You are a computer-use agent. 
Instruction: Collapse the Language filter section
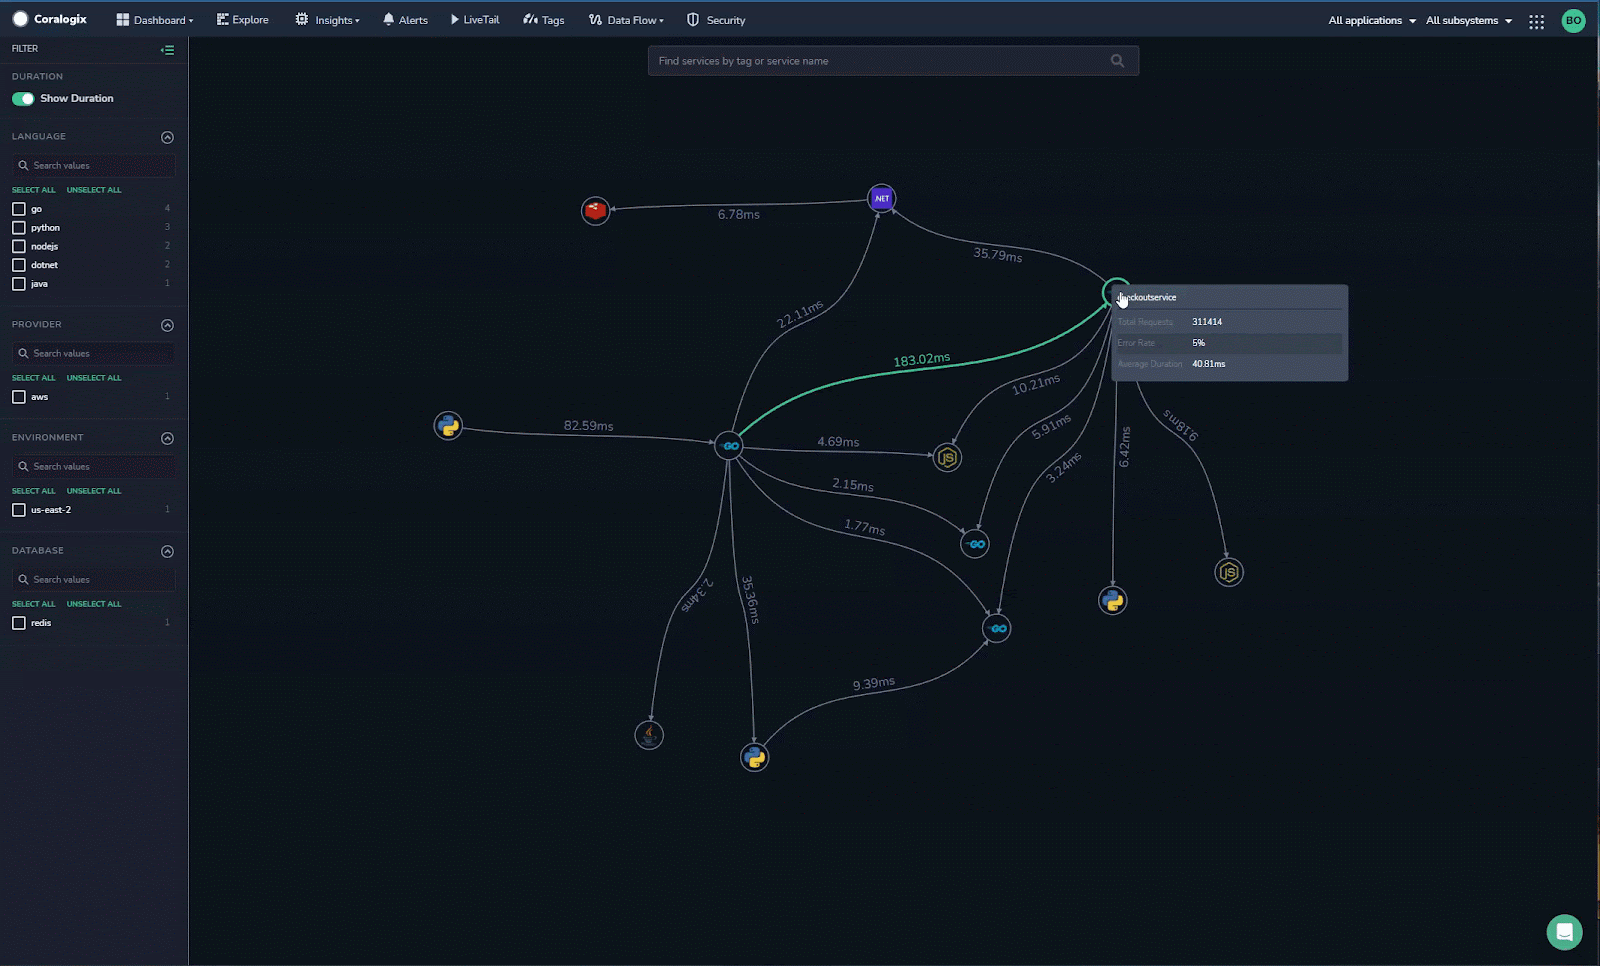point(167,137)
